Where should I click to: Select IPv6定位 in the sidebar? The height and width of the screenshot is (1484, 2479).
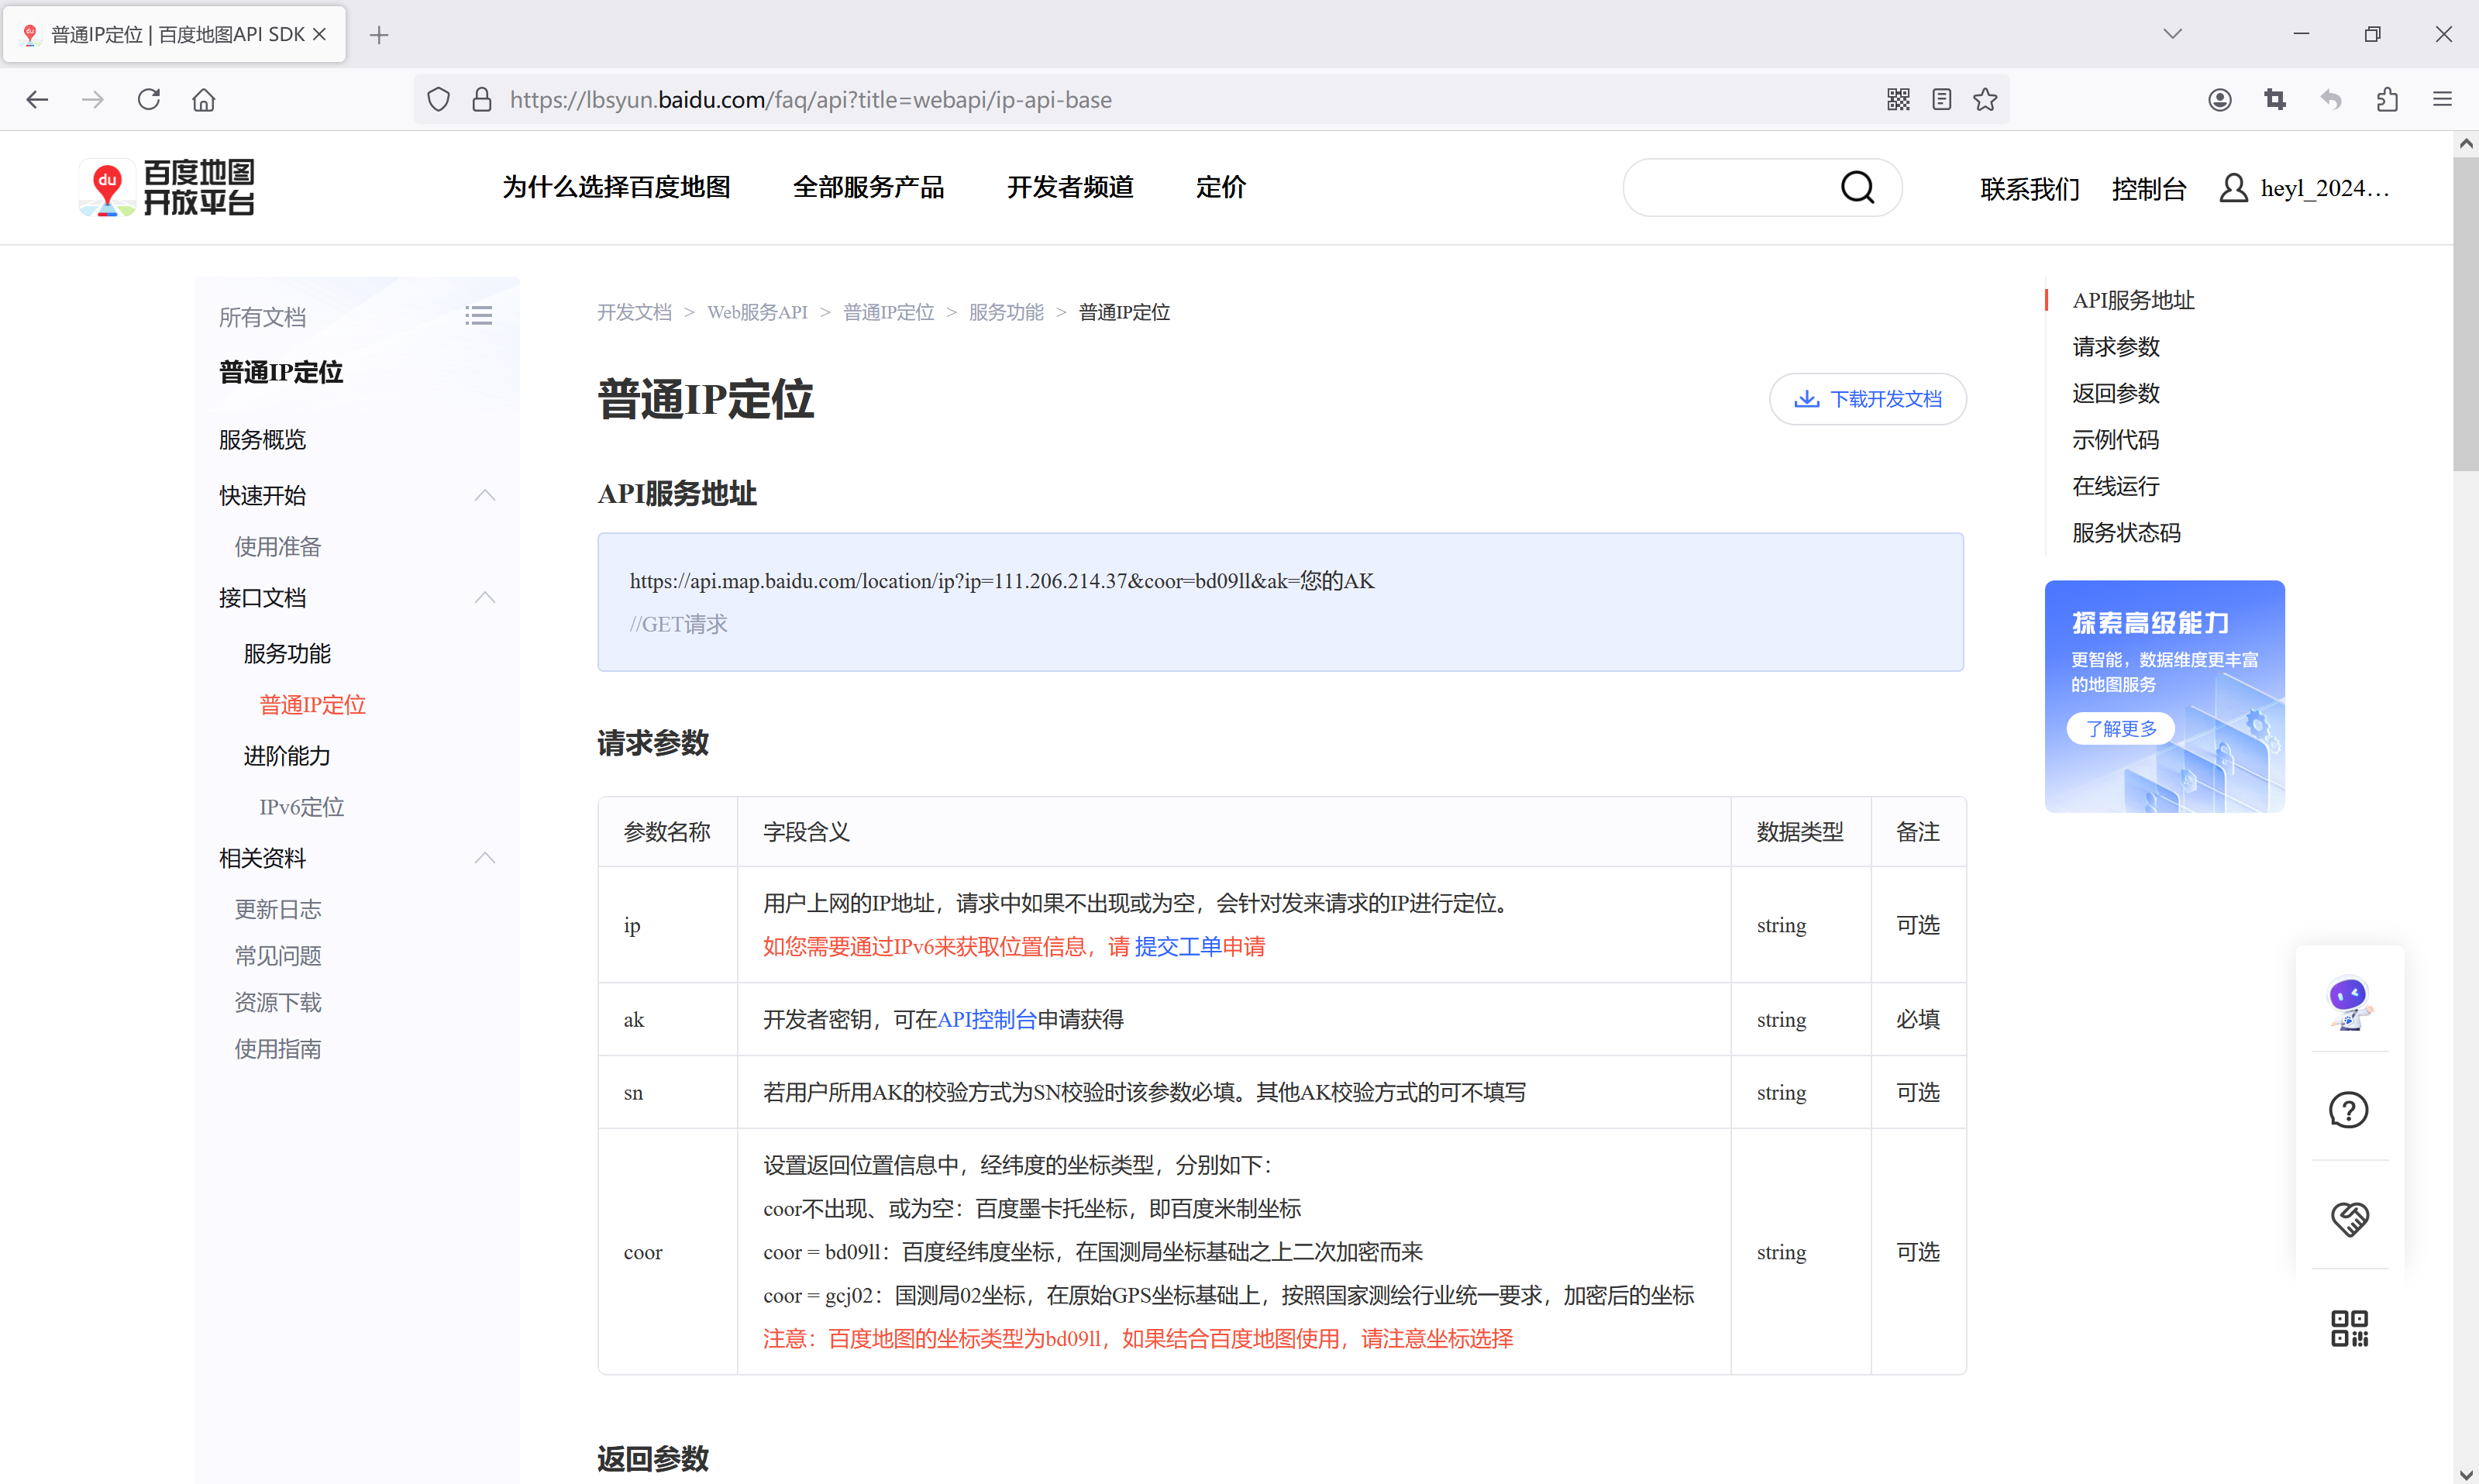coord(301,807)
